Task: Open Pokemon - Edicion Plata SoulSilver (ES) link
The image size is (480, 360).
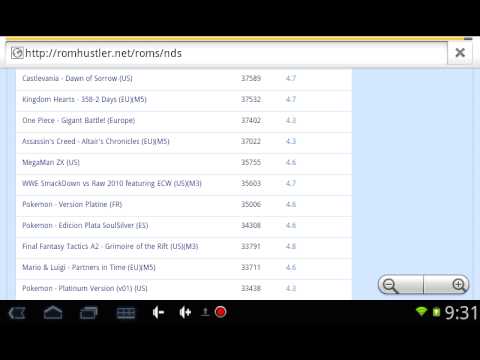Action: pos(85,225)
